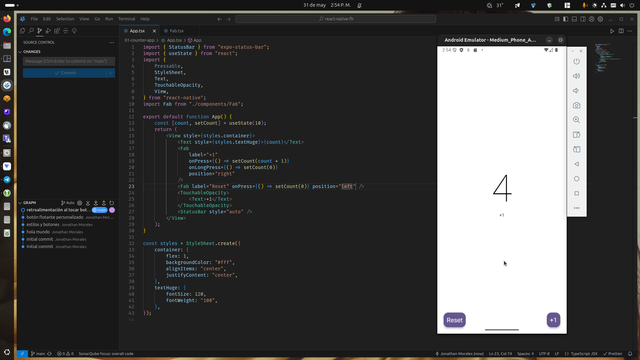640x360 pixels.
Task: Click react-native-fh command center search box
Action: click(336, 19)
